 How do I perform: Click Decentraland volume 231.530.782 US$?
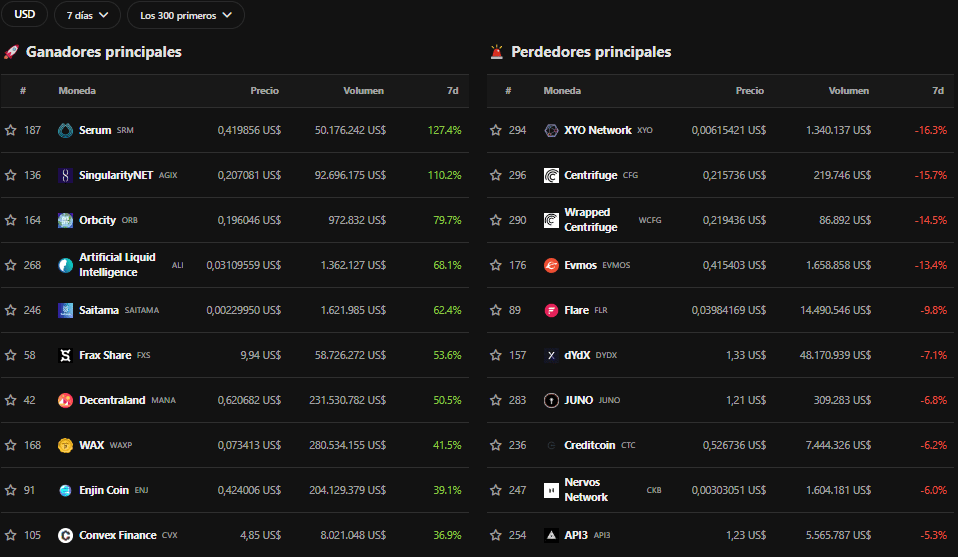point(348,401)
